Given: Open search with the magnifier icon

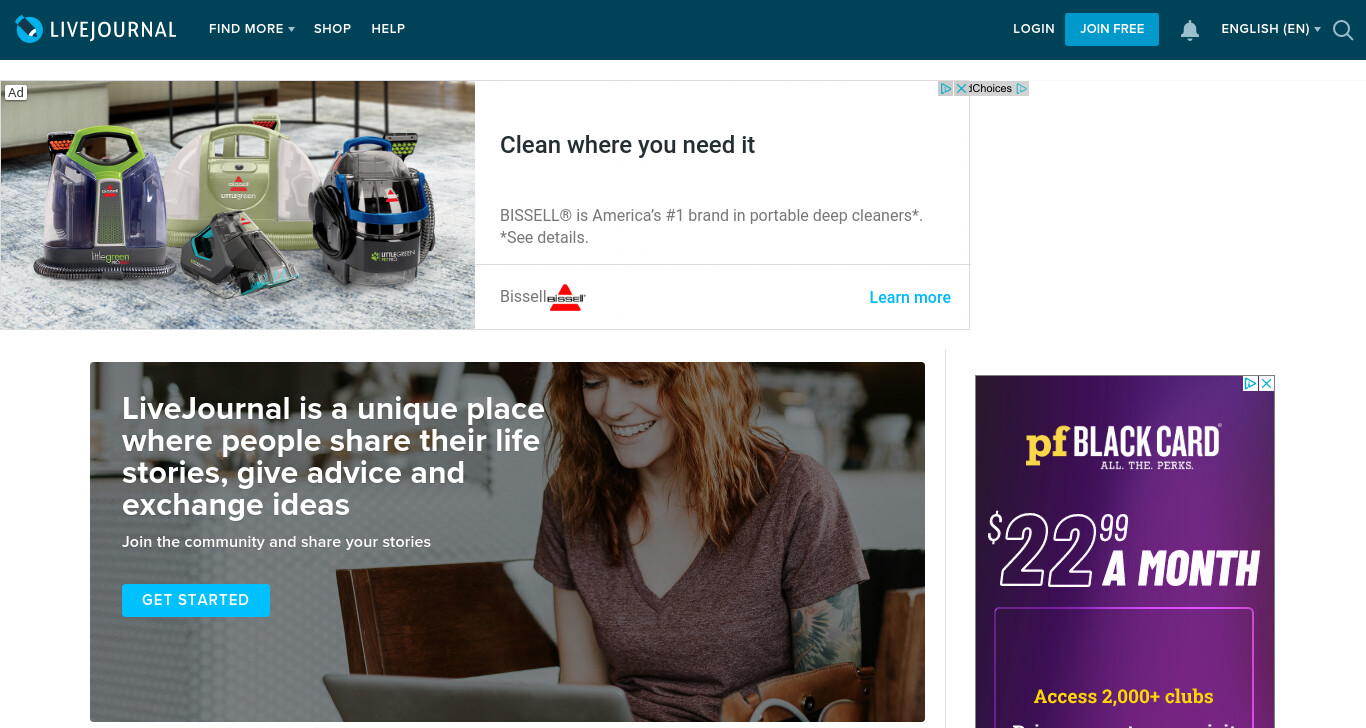Looking at the screenshot, I should click(1343, 30).
